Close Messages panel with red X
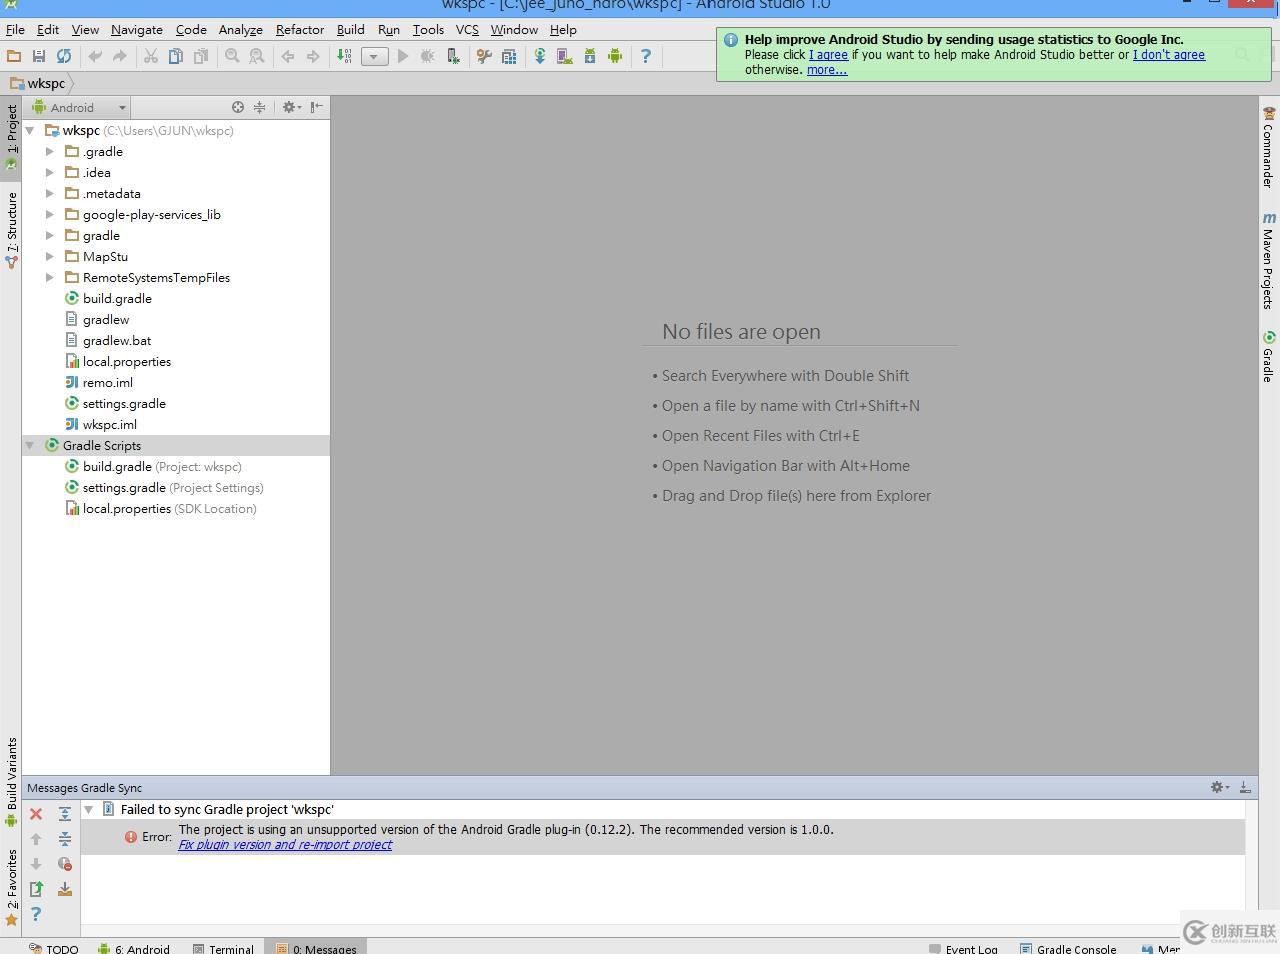Screen dimensions: 1280x954 pyautogui.click(x=36, y=814)
